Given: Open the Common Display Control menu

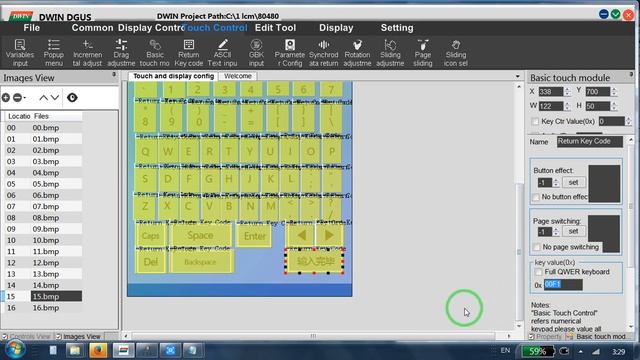Looking at the screenshot, I should [x=128, y=28].
